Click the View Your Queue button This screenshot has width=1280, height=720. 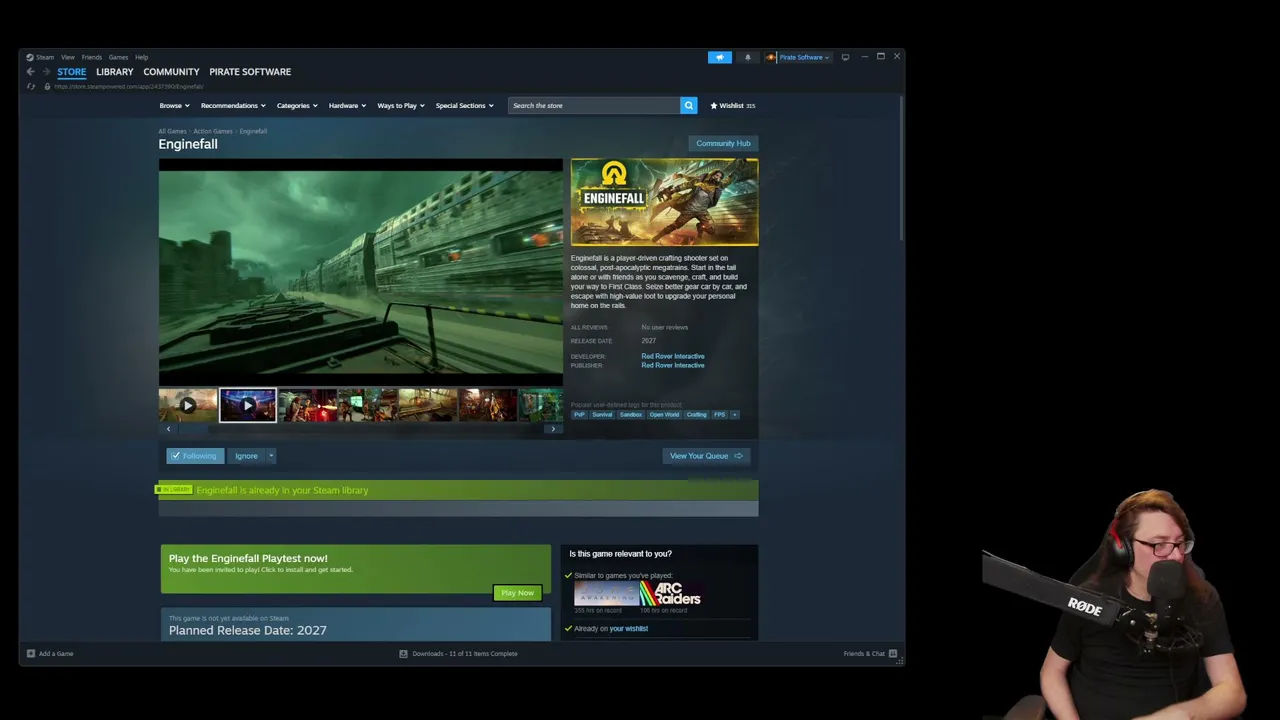[706, 456]
